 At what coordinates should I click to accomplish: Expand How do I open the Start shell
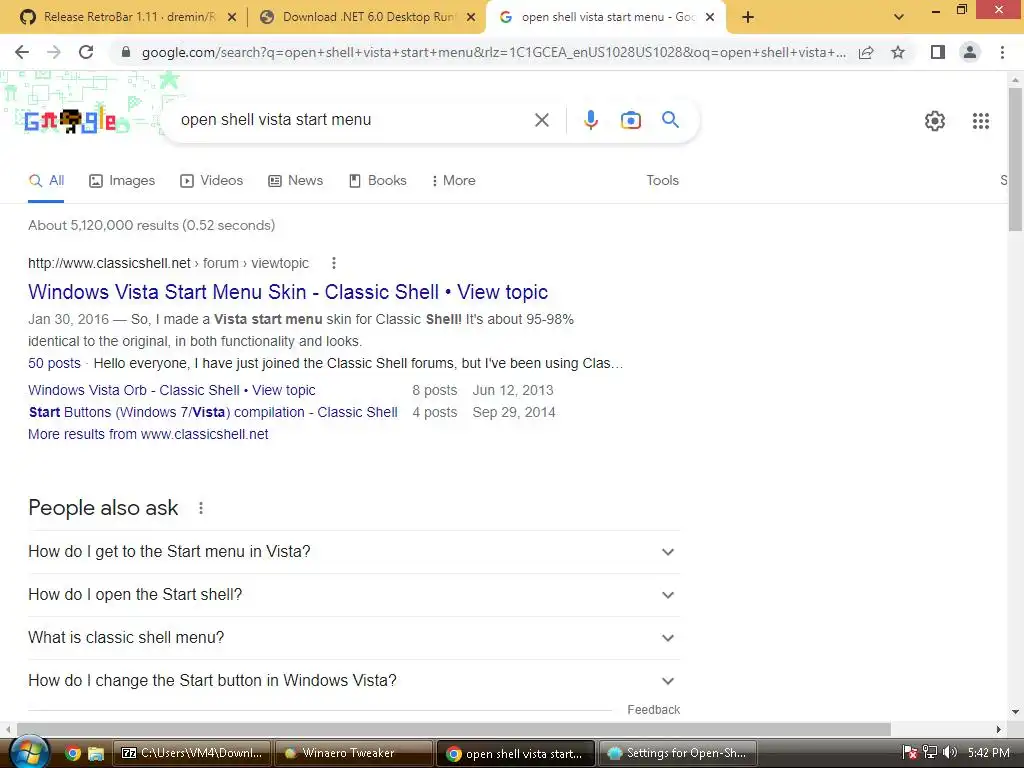pyautogui.click(x=353, y=595)
